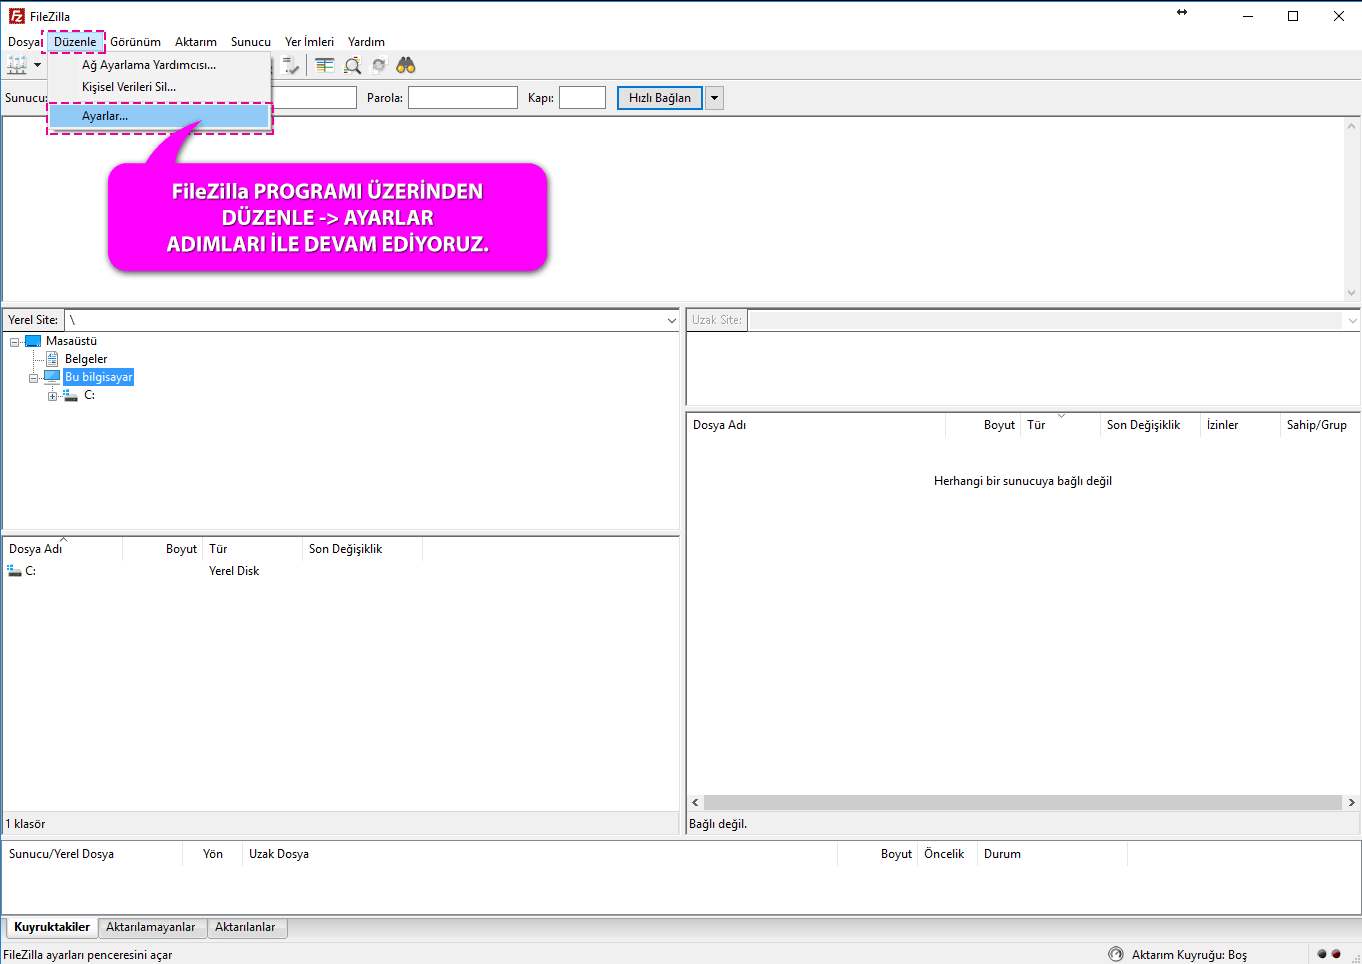
Task: Click the binoculars file search icon
Action: 405,65
